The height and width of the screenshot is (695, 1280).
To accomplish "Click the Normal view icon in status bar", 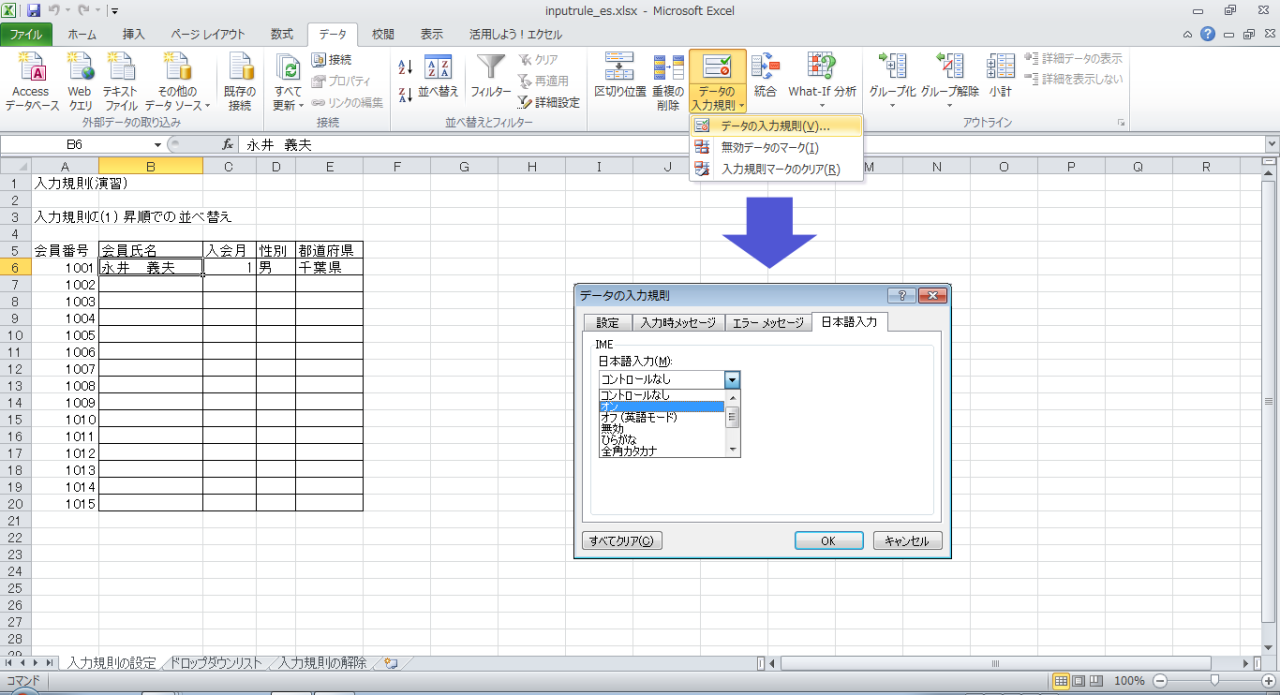I will tap(1063, 681).
